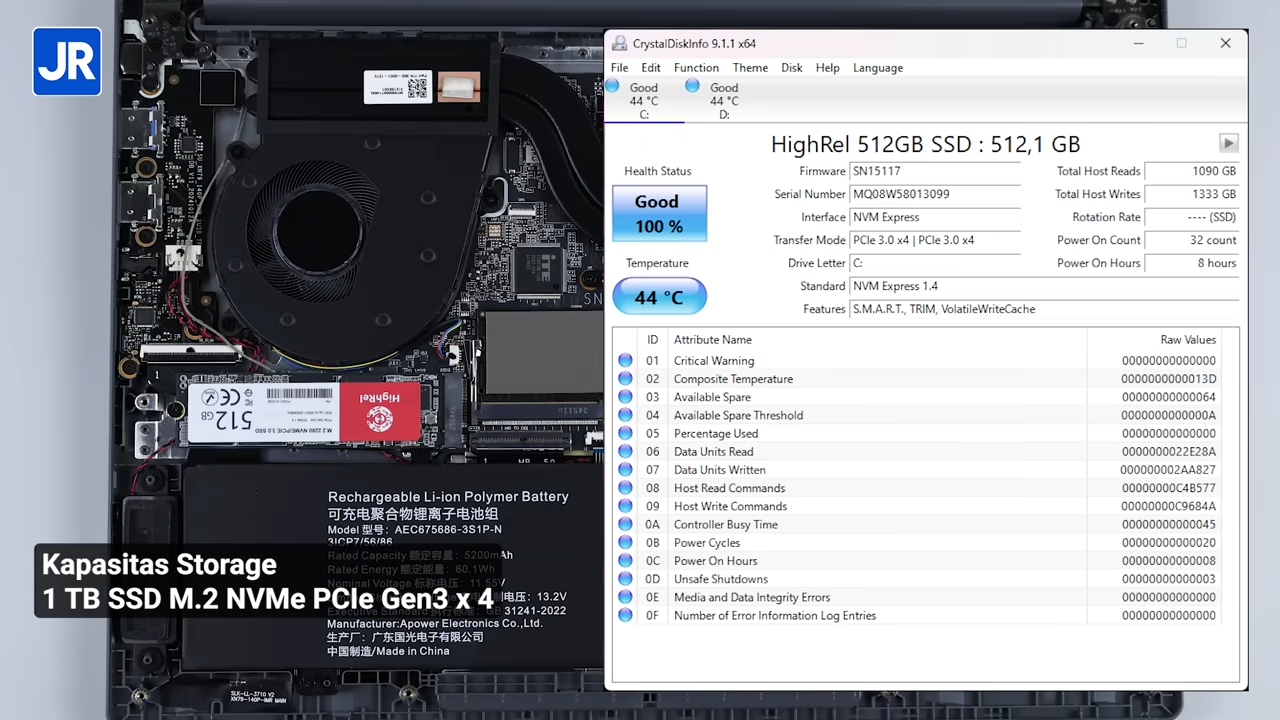1280x720 pixels.
Task: Click the Serial Number field
Action: tap(934, 194)
